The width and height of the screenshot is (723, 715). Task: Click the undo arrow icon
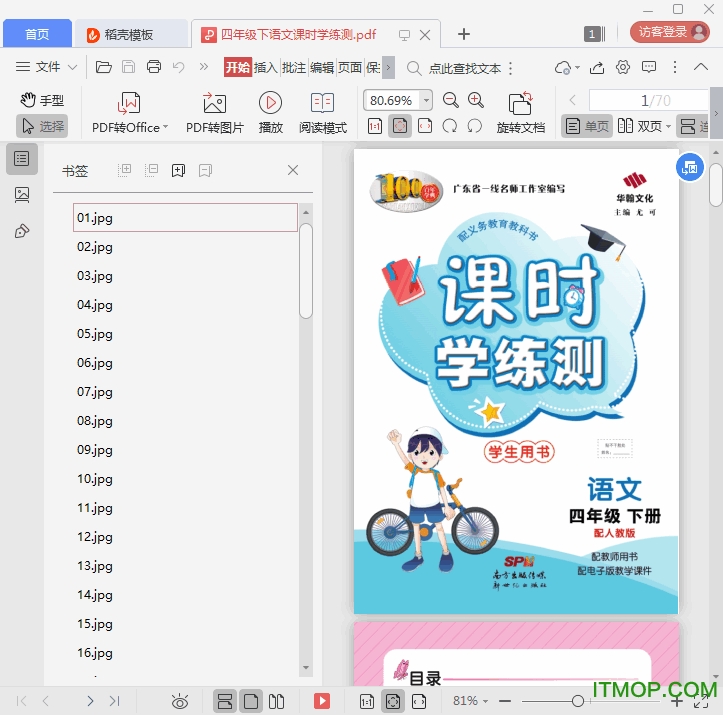tap(178, 68)
